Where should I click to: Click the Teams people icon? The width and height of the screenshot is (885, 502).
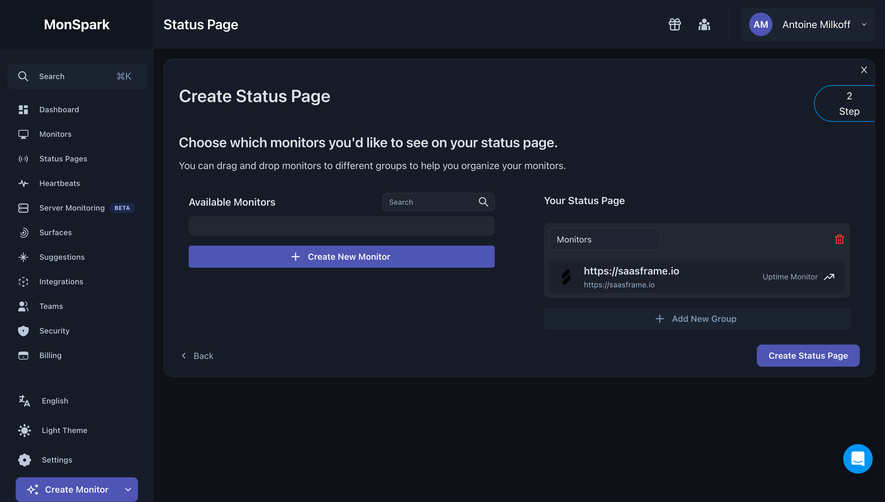point(23,306)
